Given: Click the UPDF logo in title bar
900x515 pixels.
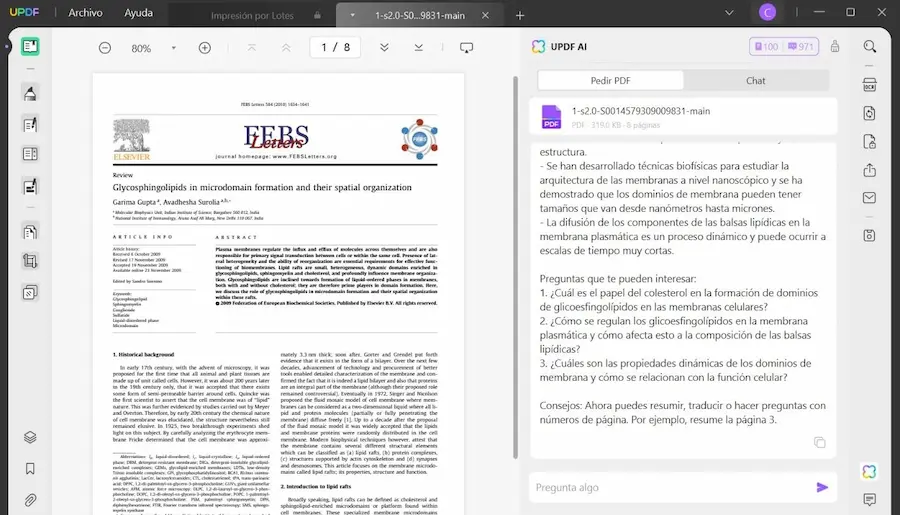Looking at the screenshot, I should tap(24, 12).
